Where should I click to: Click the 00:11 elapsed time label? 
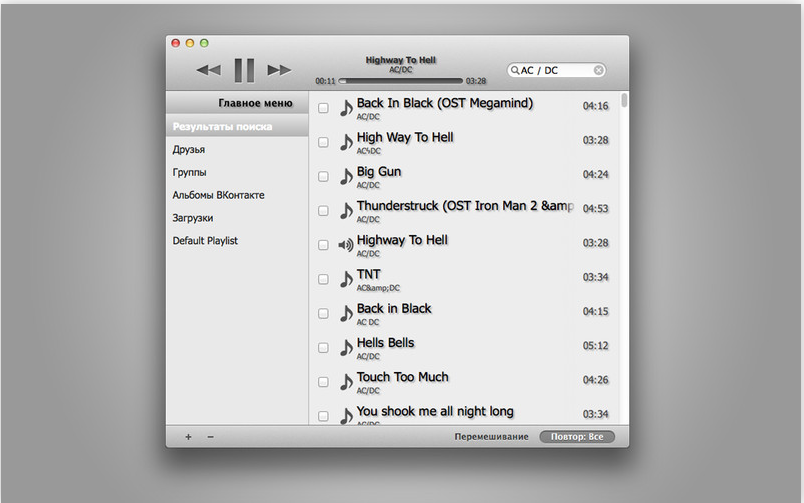click(x=325, y=81)
